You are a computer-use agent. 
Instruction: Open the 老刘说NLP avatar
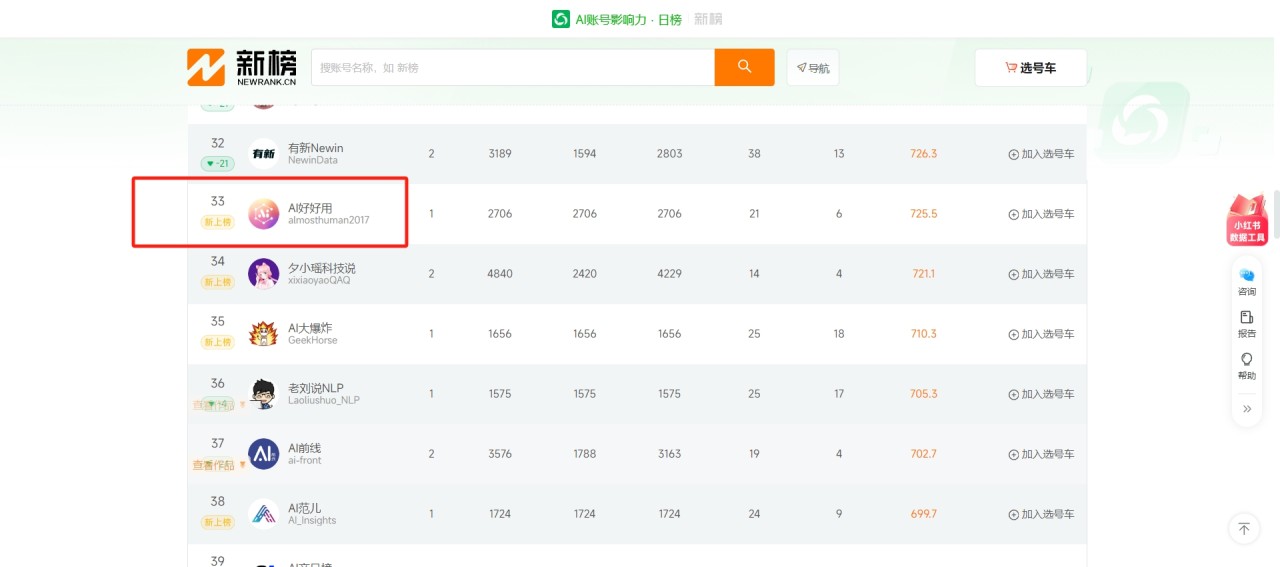point(263,394)
